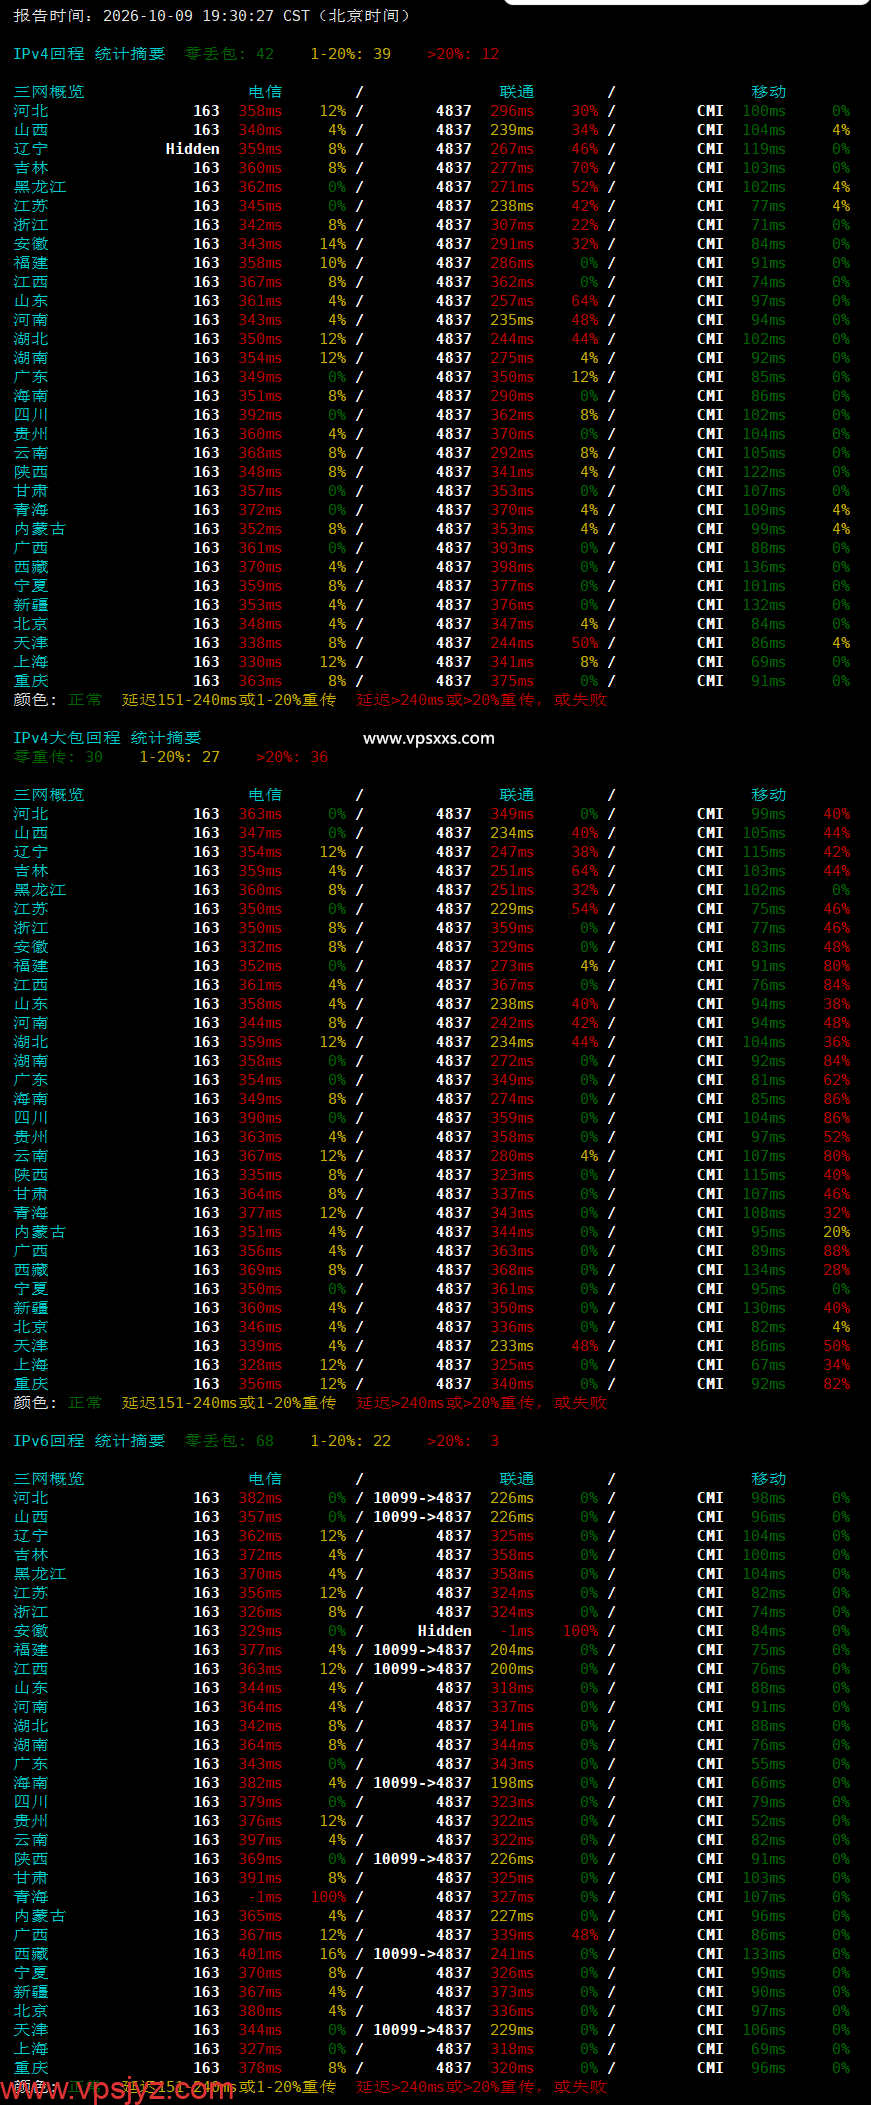
Task: Click '54%' 联通 retransmit in 大包回程 江苏 row
Action: click(585, 909)
